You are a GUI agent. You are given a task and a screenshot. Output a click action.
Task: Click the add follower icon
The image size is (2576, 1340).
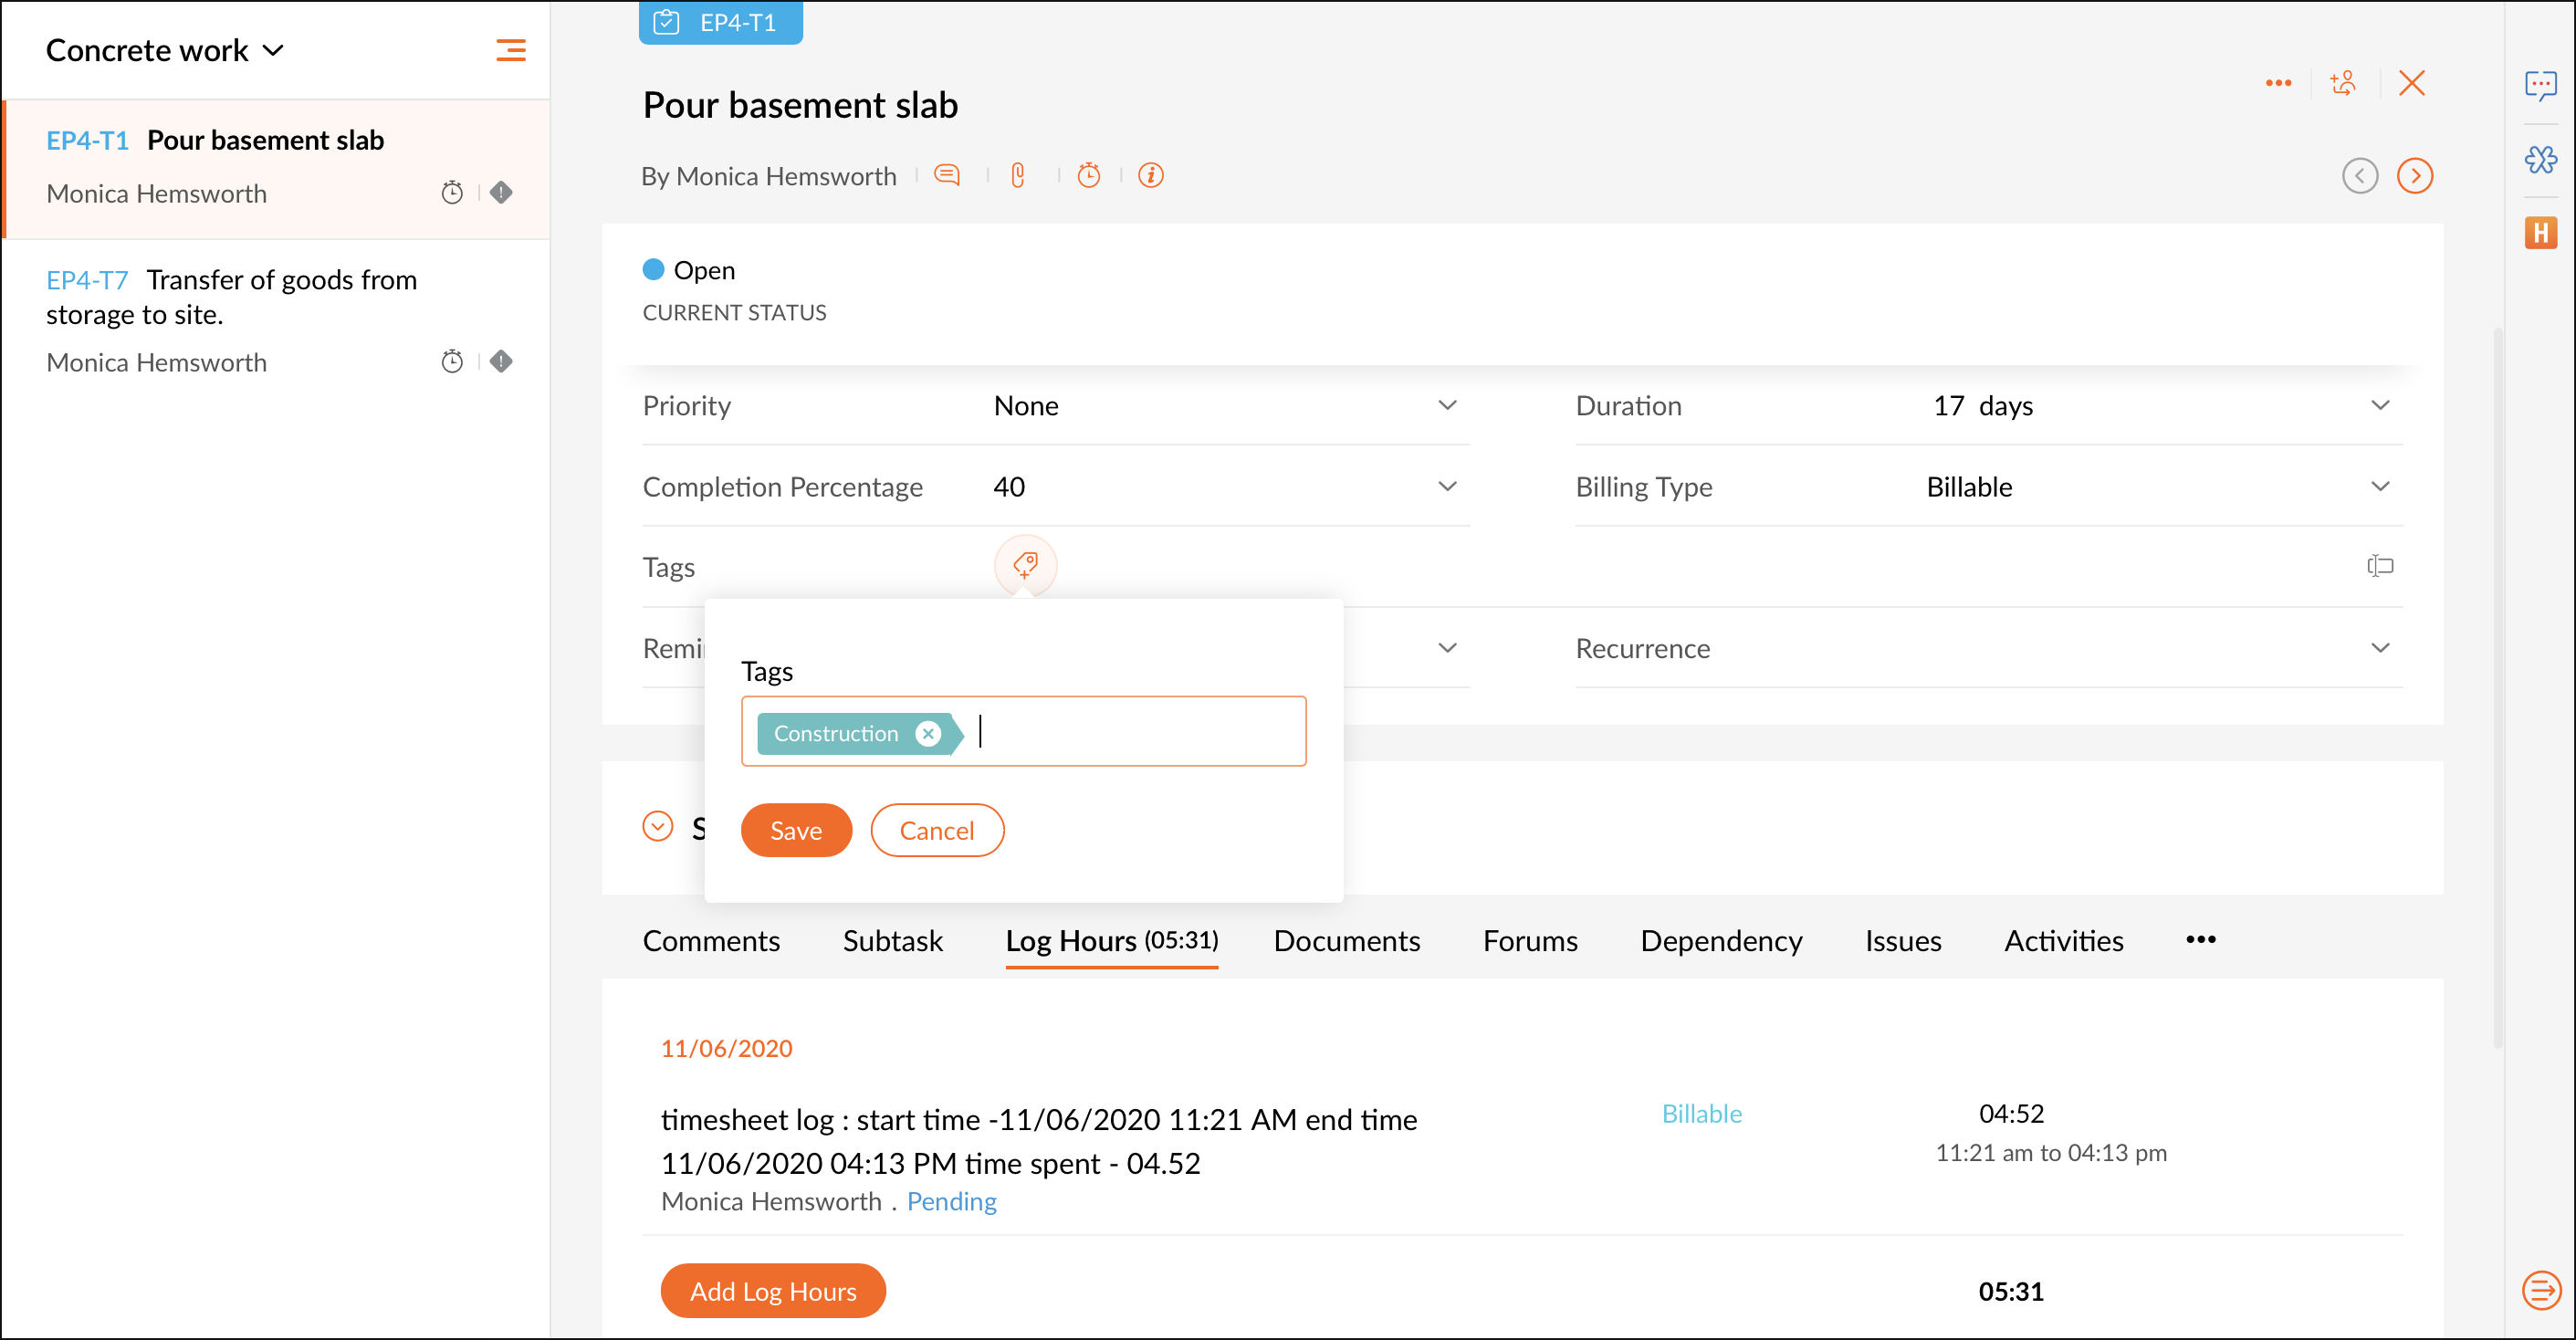click(2343, 83)
